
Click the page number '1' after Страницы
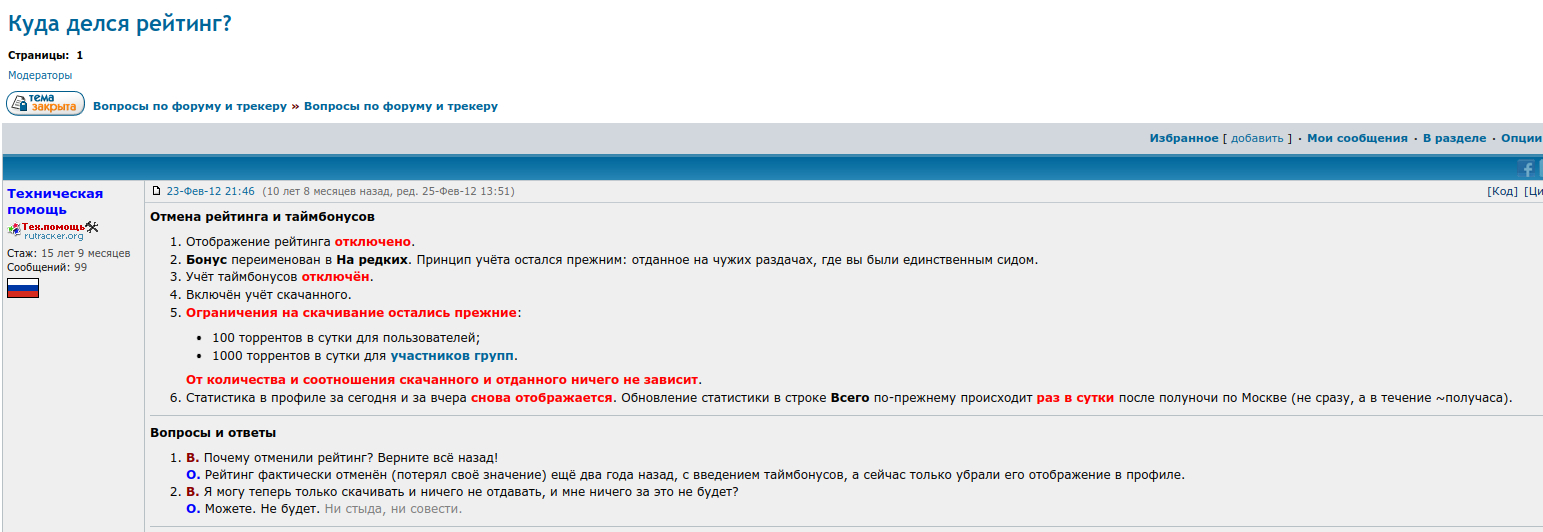80,55
